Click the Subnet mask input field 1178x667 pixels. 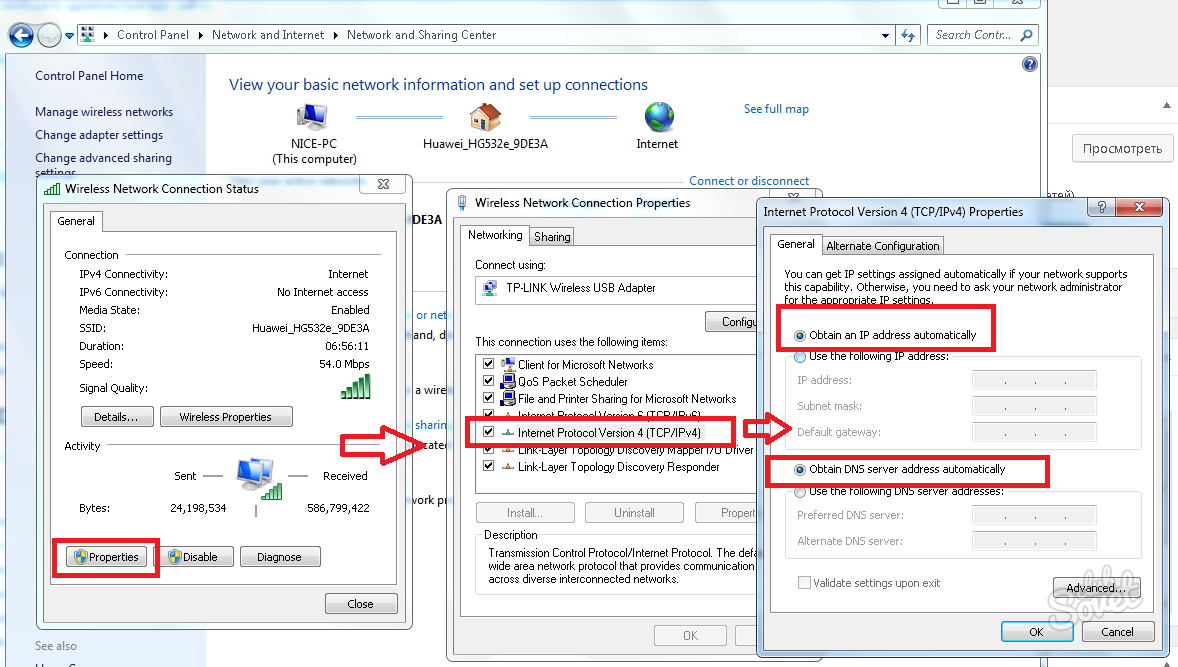[x=1034, y=406]
